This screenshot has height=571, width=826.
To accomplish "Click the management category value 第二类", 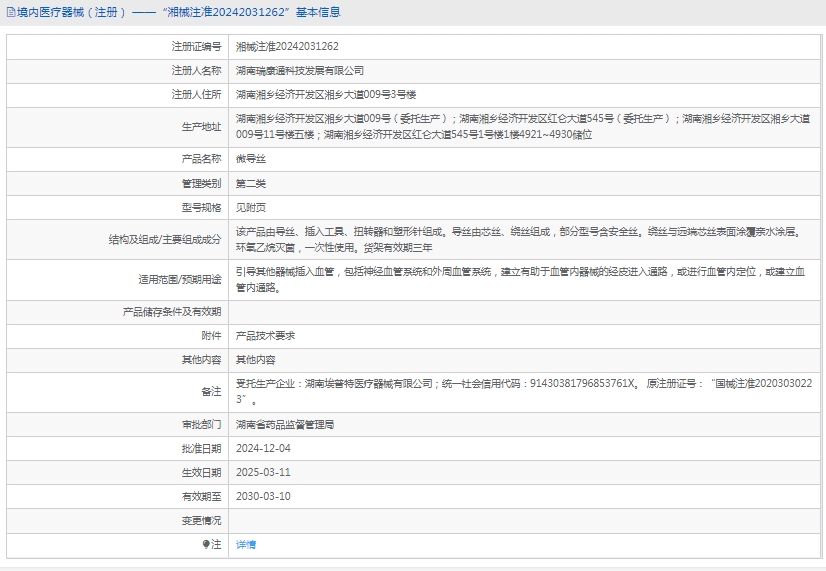I will [251, 184].
